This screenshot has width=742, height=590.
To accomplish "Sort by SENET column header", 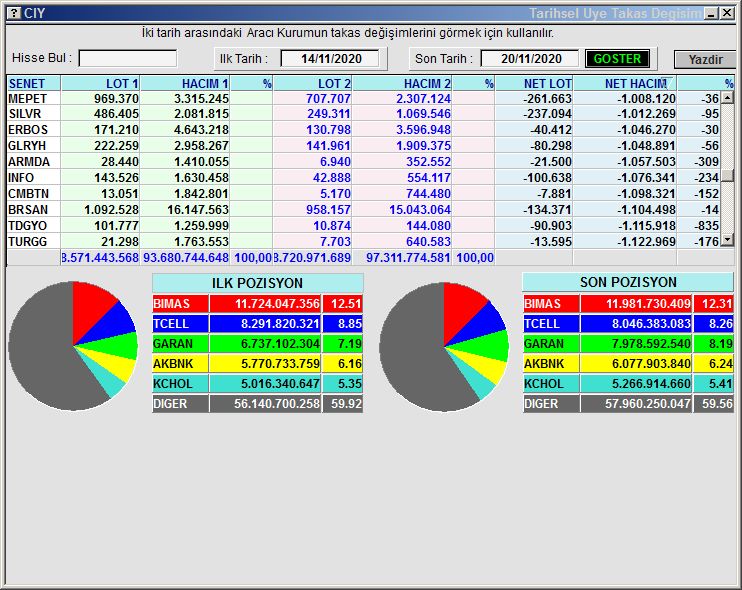I will pos(34,84).
